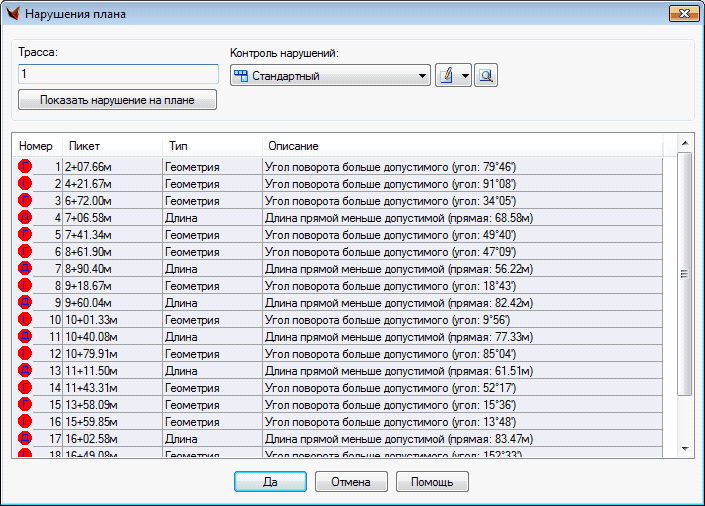This screenshot has width=705, height=506.
Task: Click the magnifier view settings icon
Action: click(486, 76)
